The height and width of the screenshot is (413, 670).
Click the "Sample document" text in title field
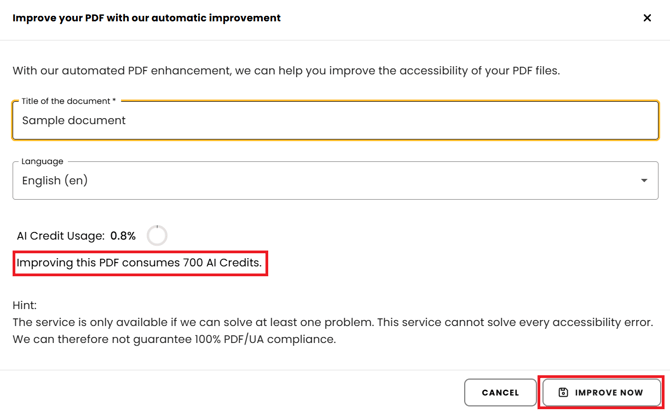coord(74,121)
